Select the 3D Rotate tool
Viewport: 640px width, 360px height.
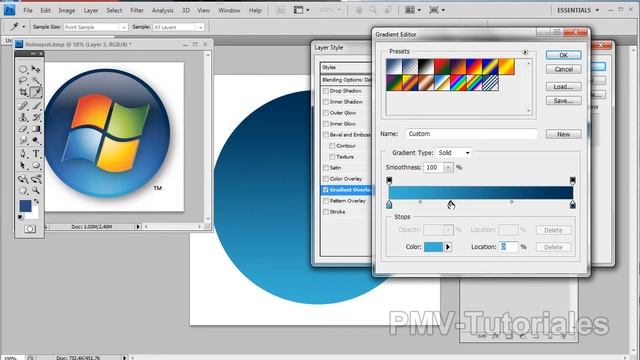tap(23, 179)
